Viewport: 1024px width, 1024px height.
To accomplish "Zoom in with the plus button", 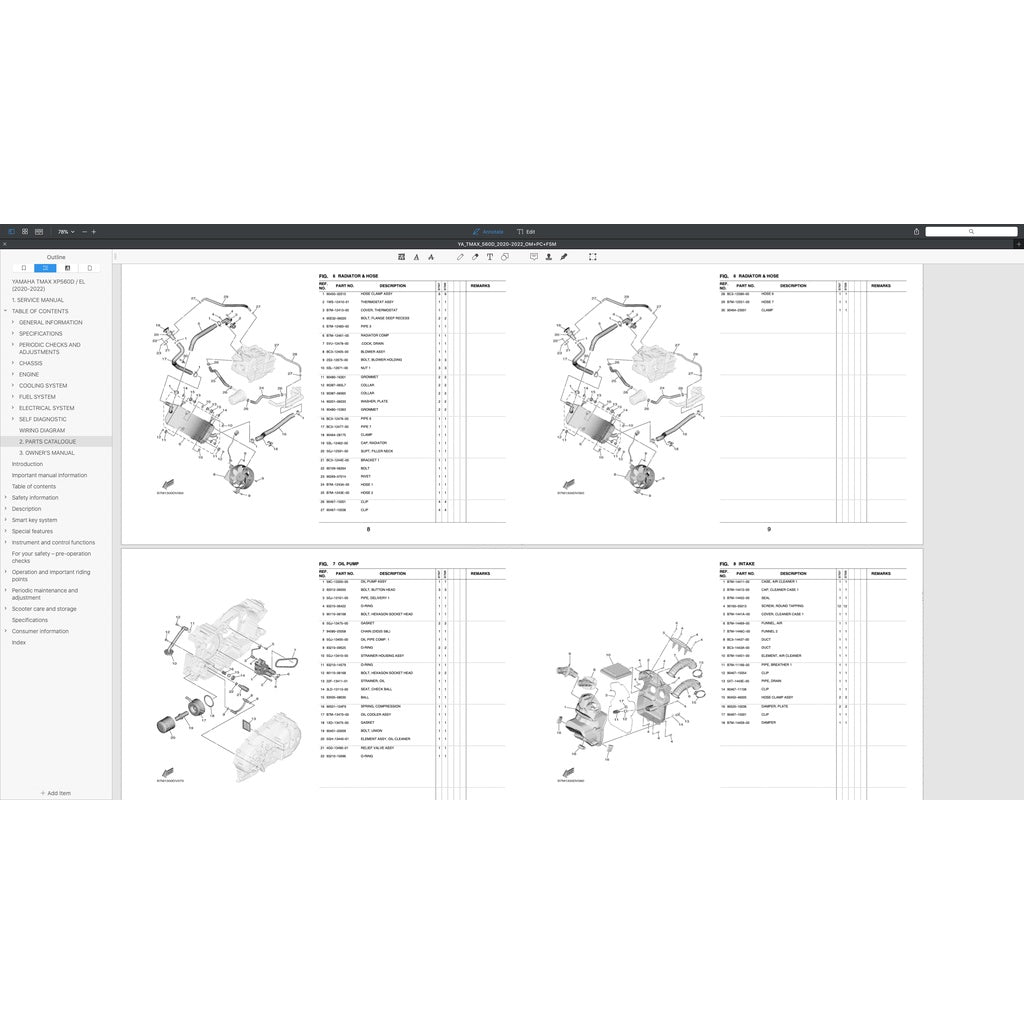I will point(94,231).
